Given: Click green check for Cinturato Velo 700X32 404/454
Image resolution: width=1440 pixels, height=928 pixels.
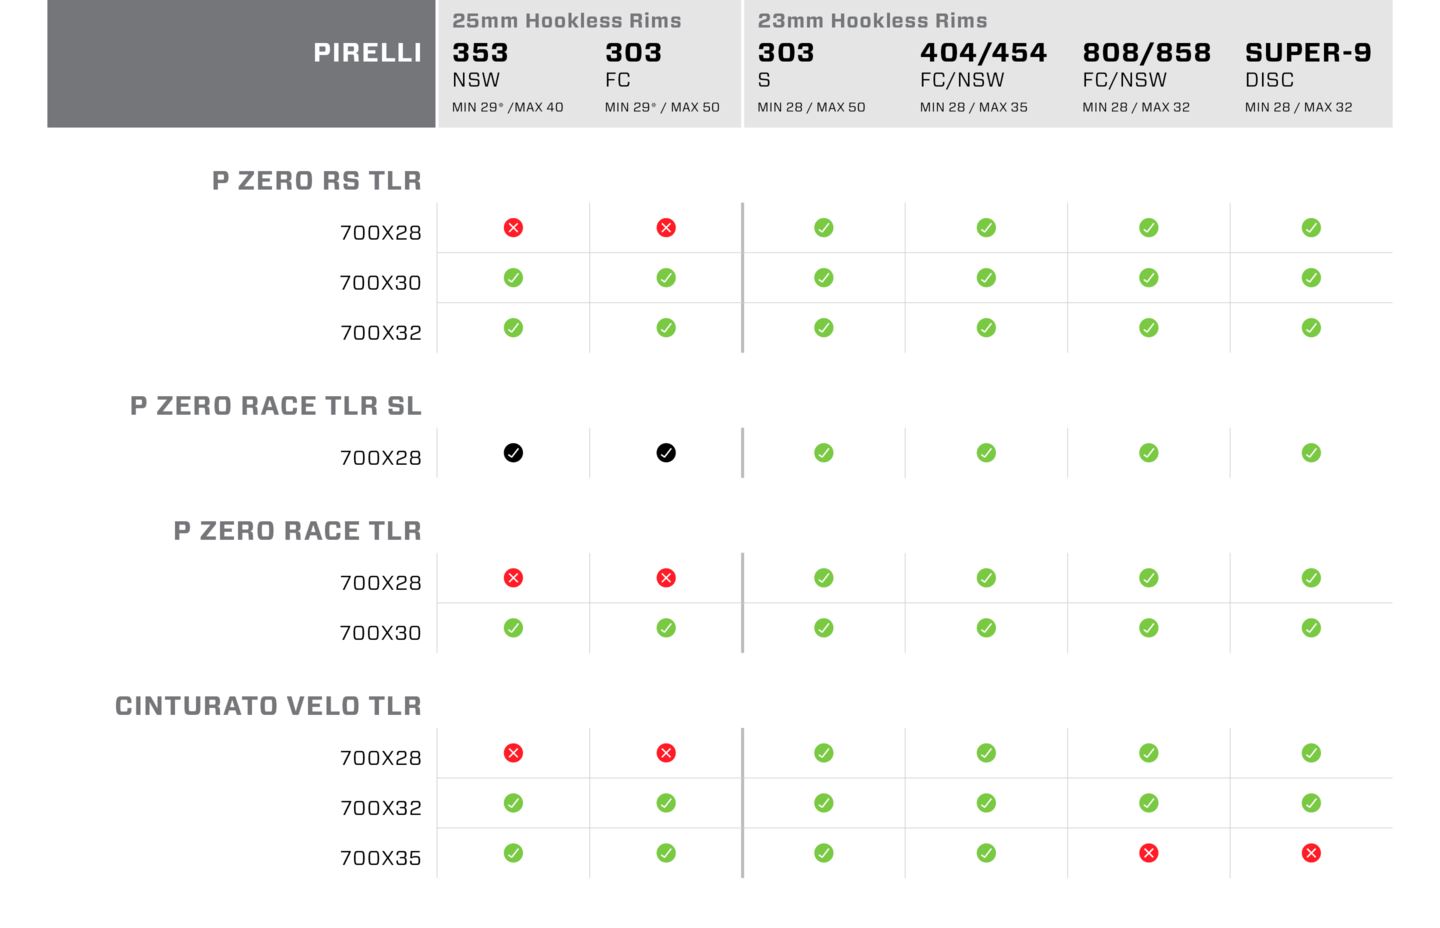Looking at the screenshot, I should click(986, 803).
